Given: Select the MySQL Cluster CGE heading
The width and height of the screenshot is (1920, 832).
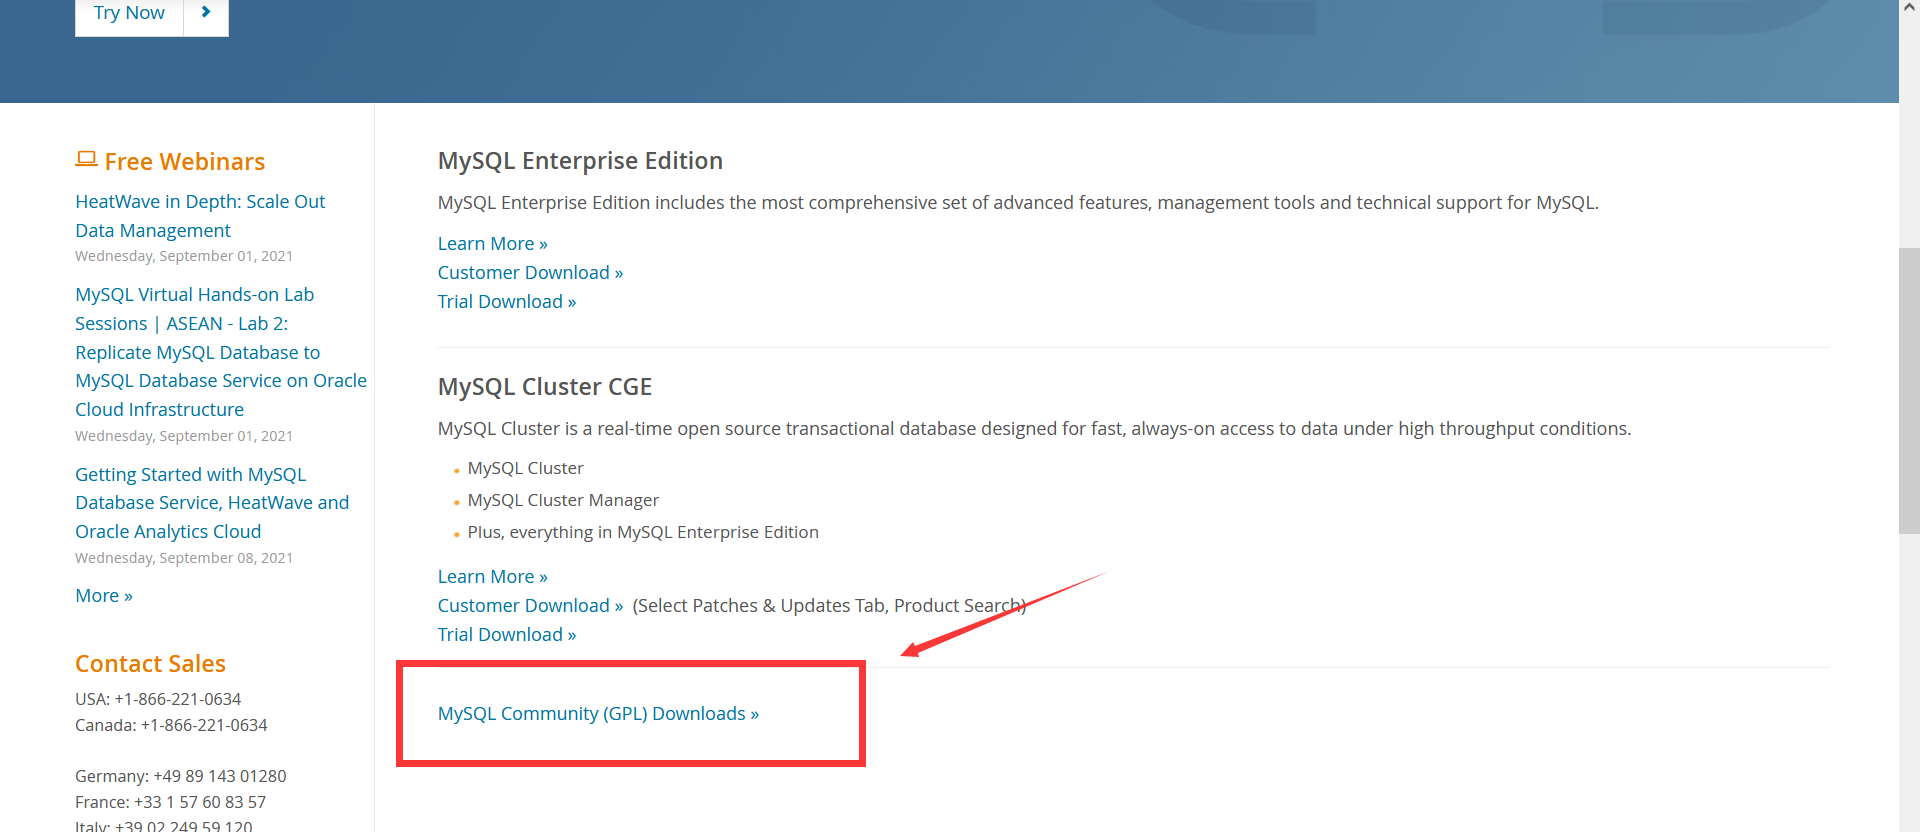Looking at the screenshot, I should coord(545,387).
